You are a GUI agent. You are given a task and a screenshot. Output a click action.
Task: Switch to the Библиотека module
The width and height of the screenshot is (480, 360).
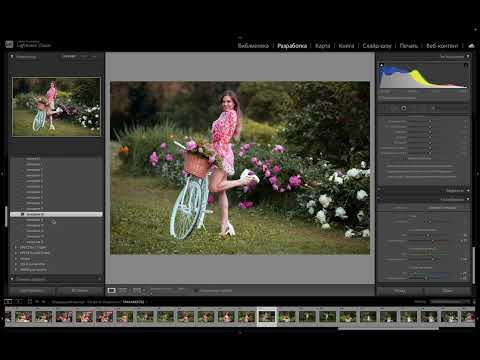(x=253, y=46)
